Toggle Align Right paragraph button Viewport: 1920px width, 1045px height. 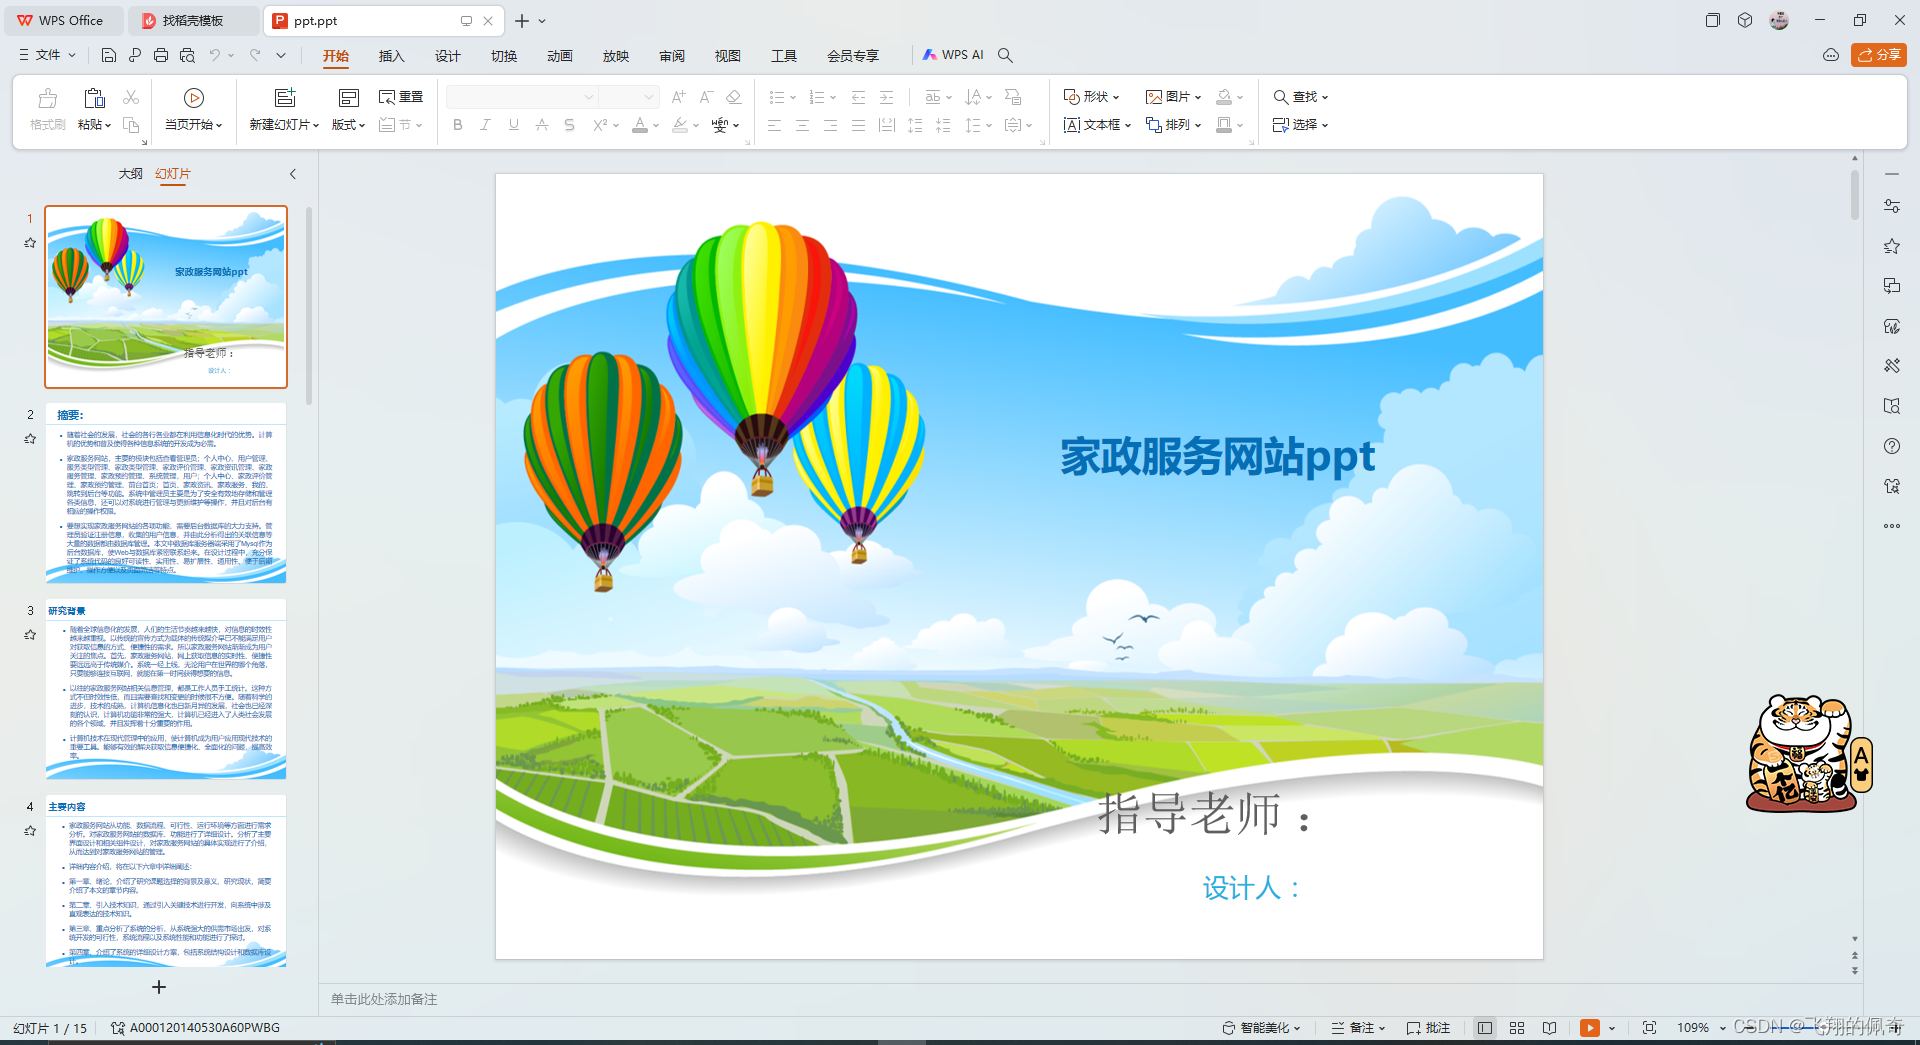pos(830,125)
